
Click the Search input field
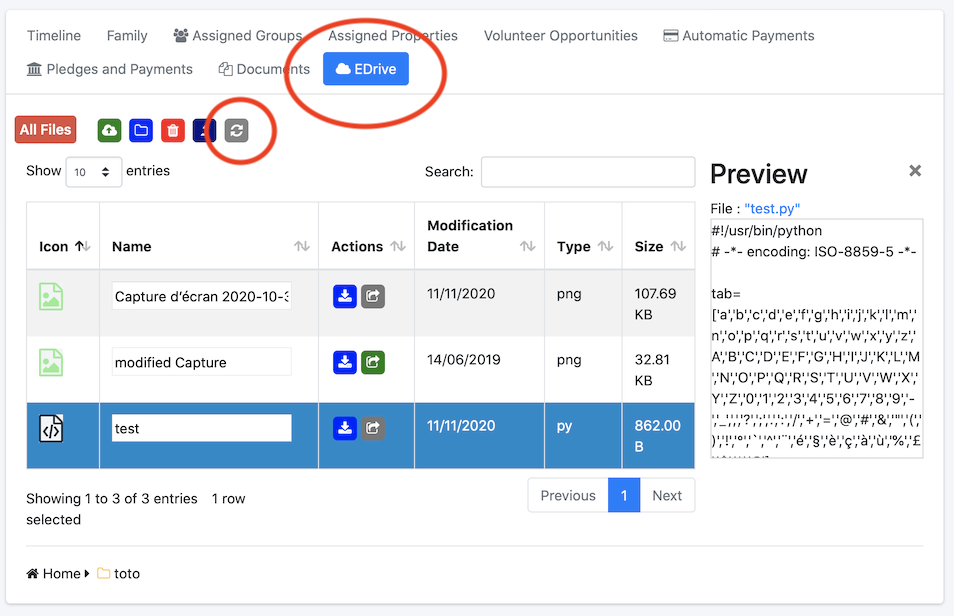coord(588,172)
